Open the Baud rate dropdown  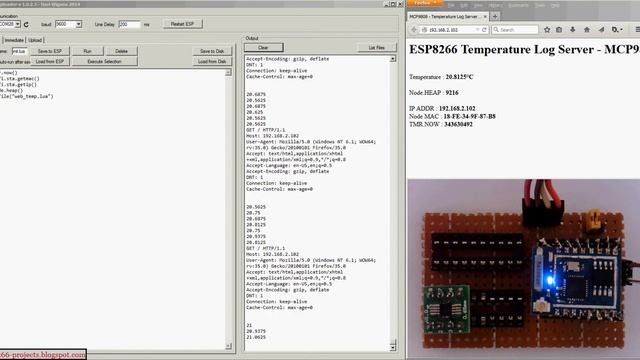pyautogui.click(x=79, y=24)
